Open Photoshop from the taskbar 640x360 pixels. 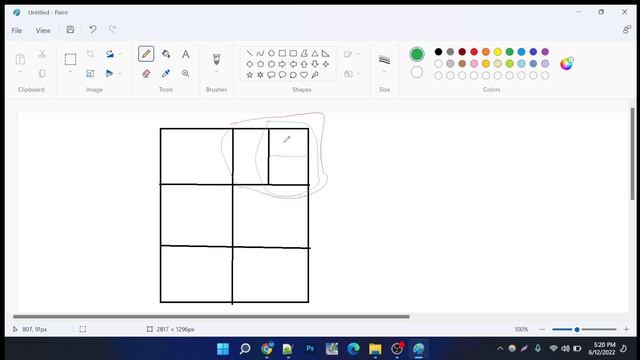coord(310,349)
